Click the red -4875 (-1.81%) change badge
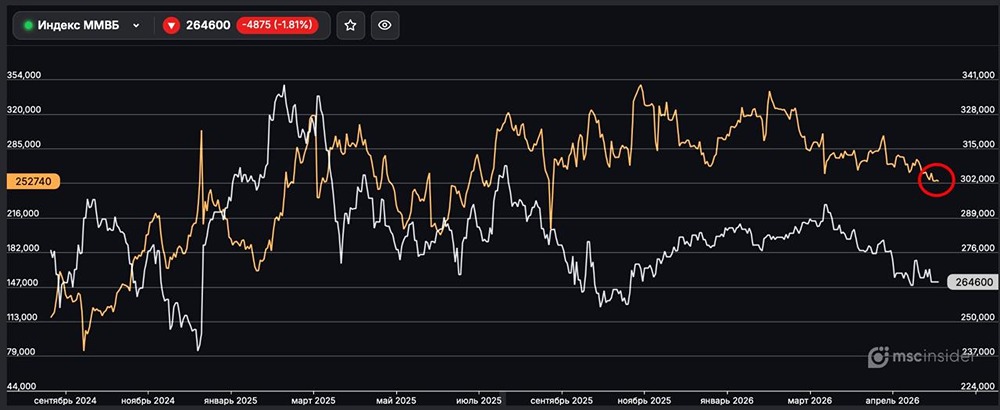 coord(277,26)
